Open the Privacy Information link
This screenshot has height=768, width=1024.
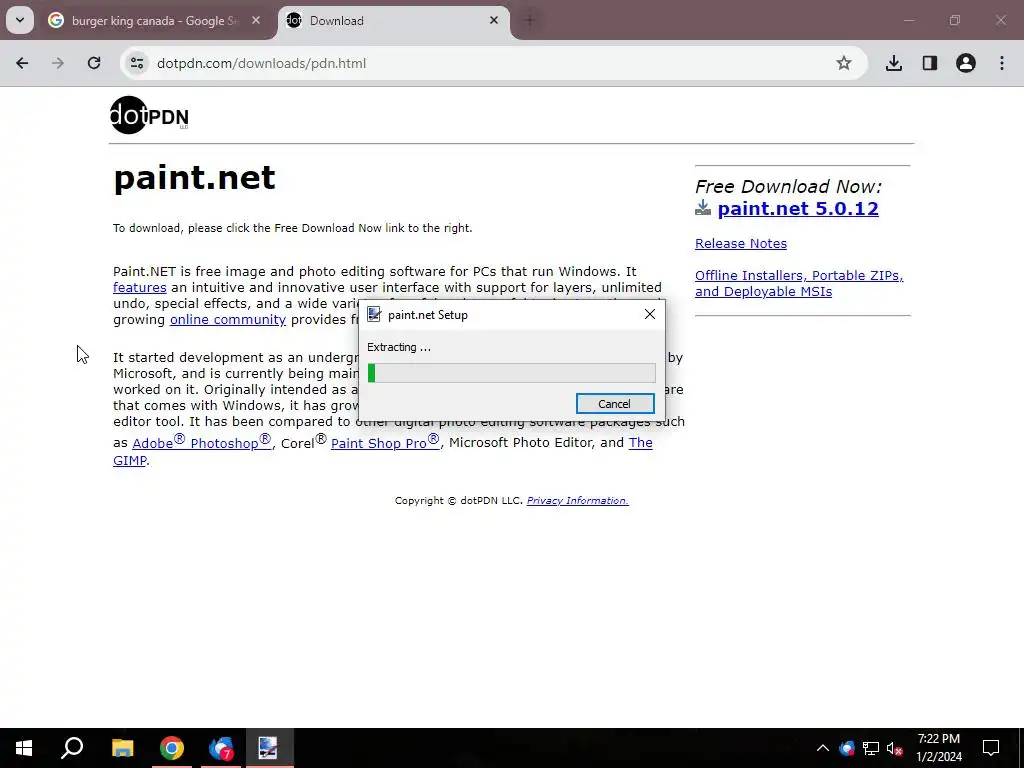click(577, 500)
